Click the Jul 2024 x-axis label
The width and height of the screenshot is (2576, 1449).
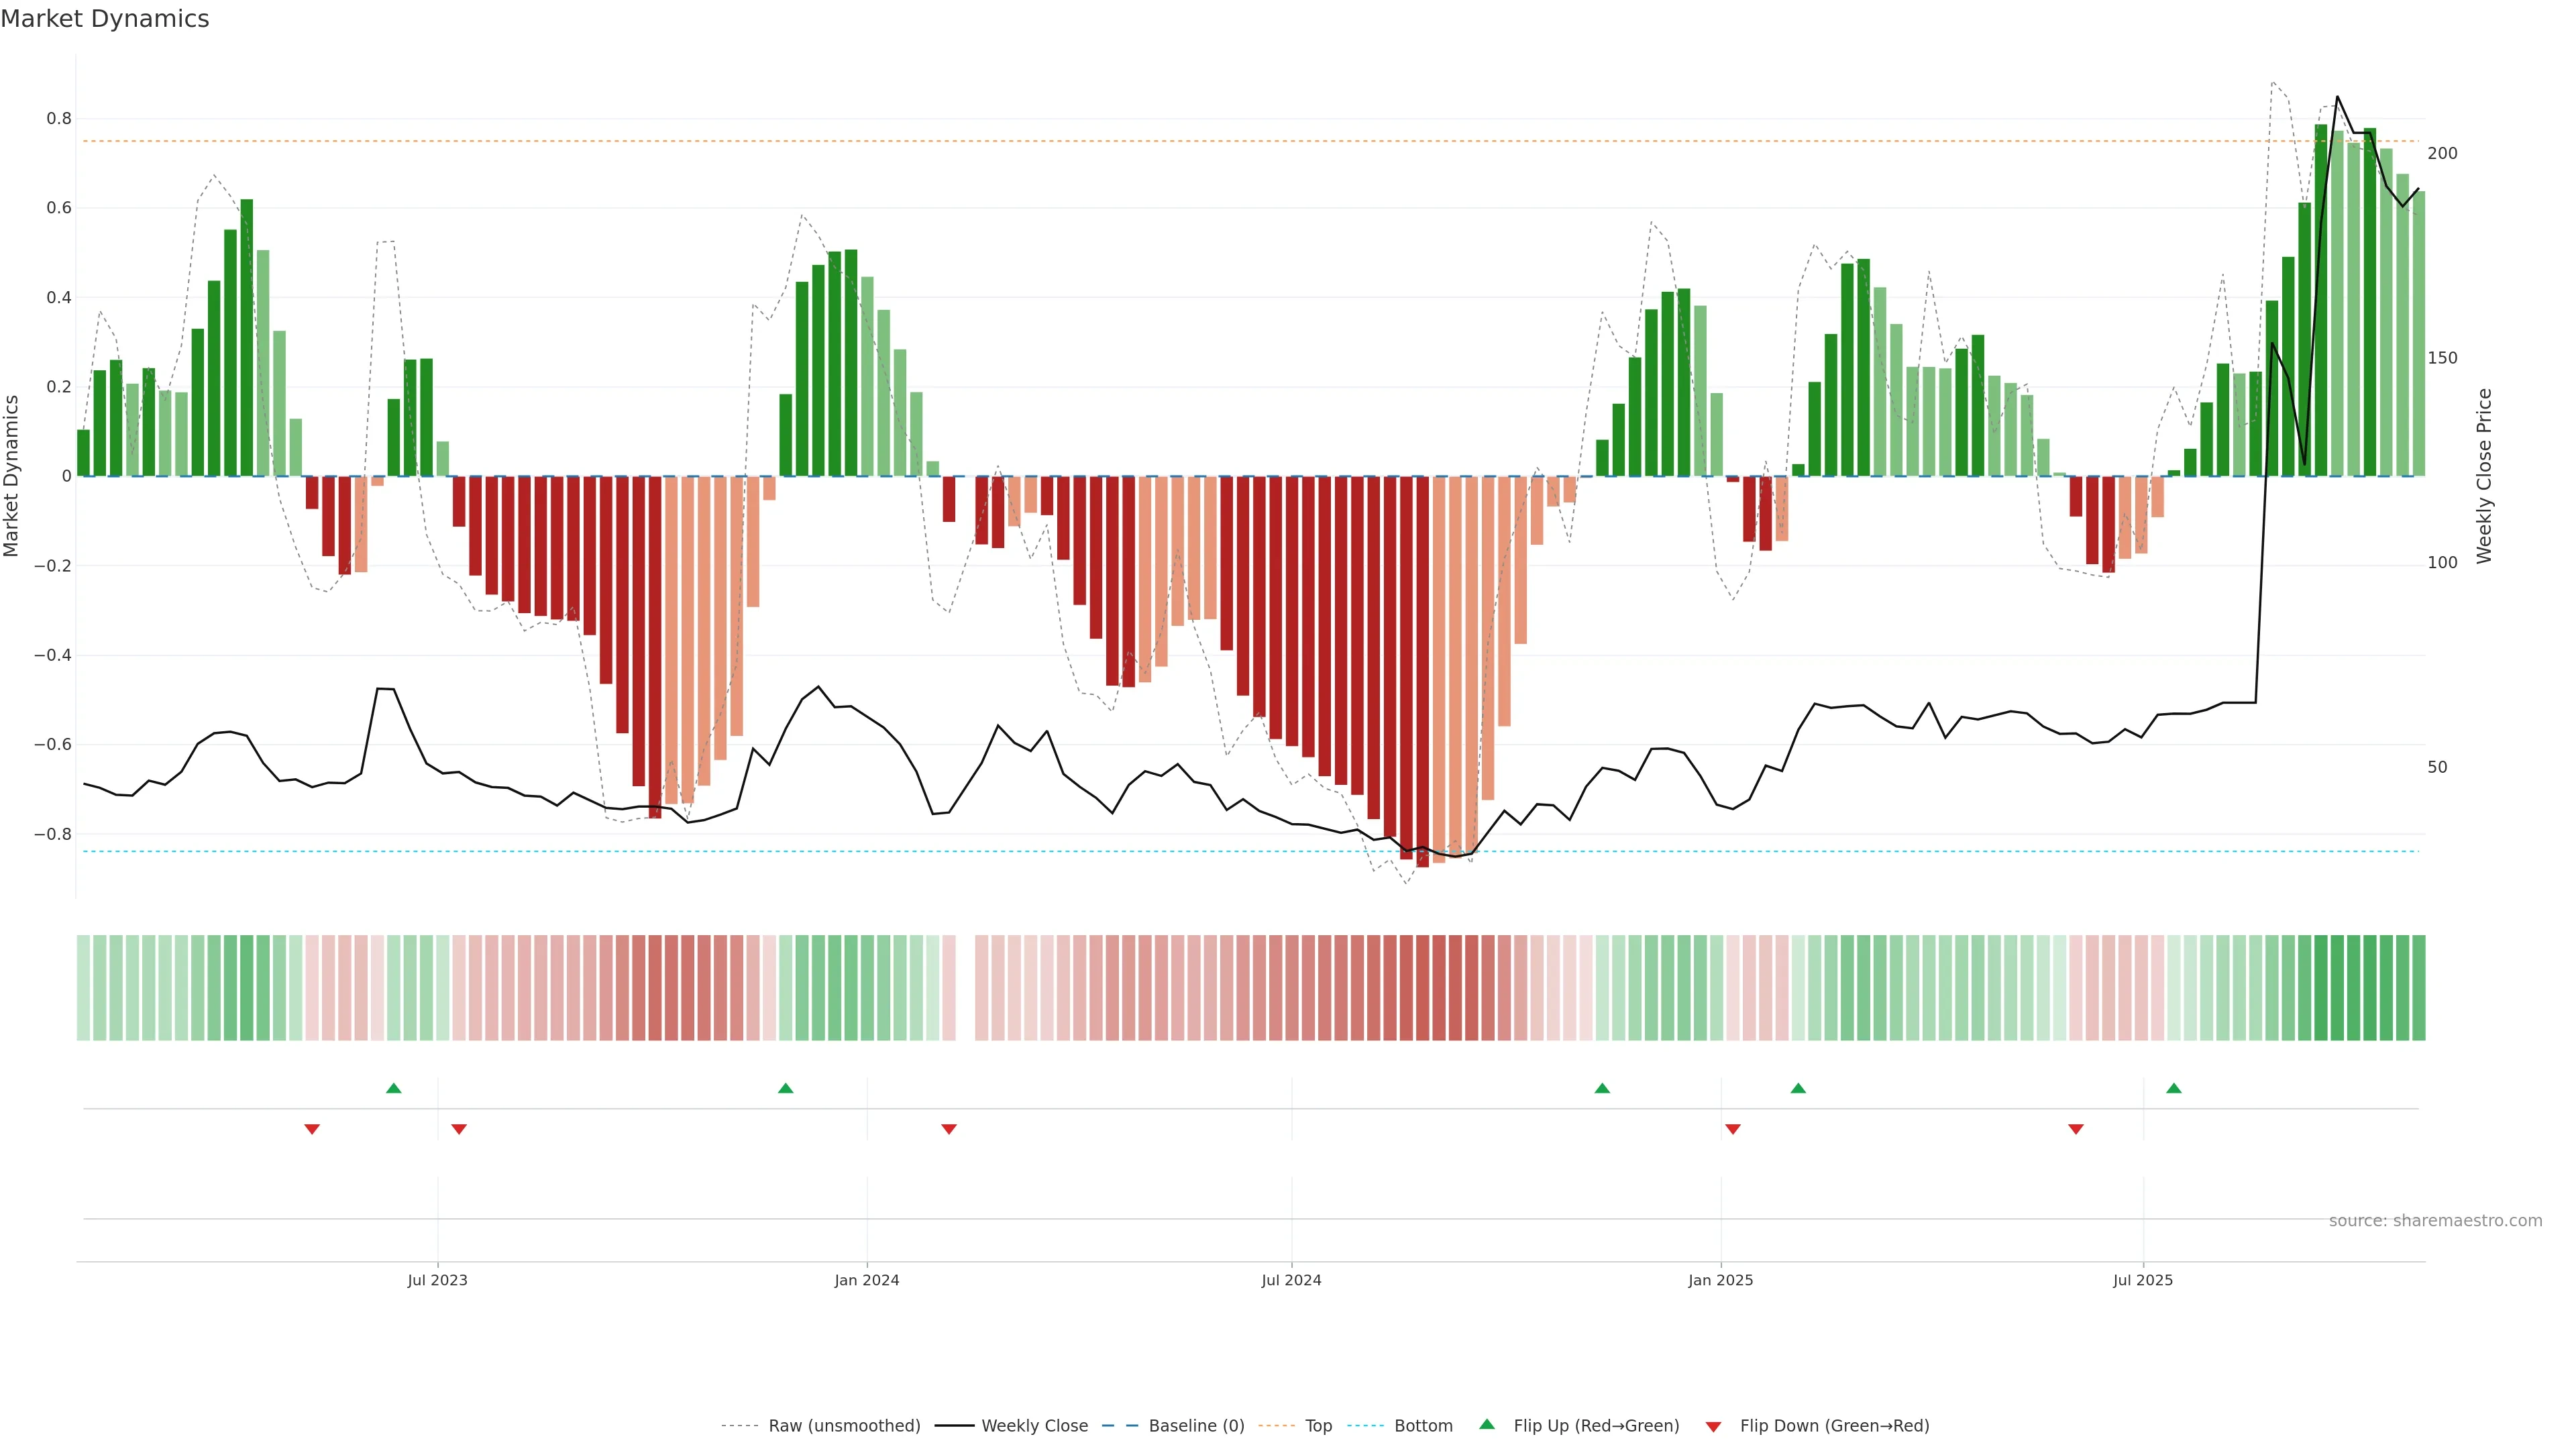click(x=1291, y=1280)
